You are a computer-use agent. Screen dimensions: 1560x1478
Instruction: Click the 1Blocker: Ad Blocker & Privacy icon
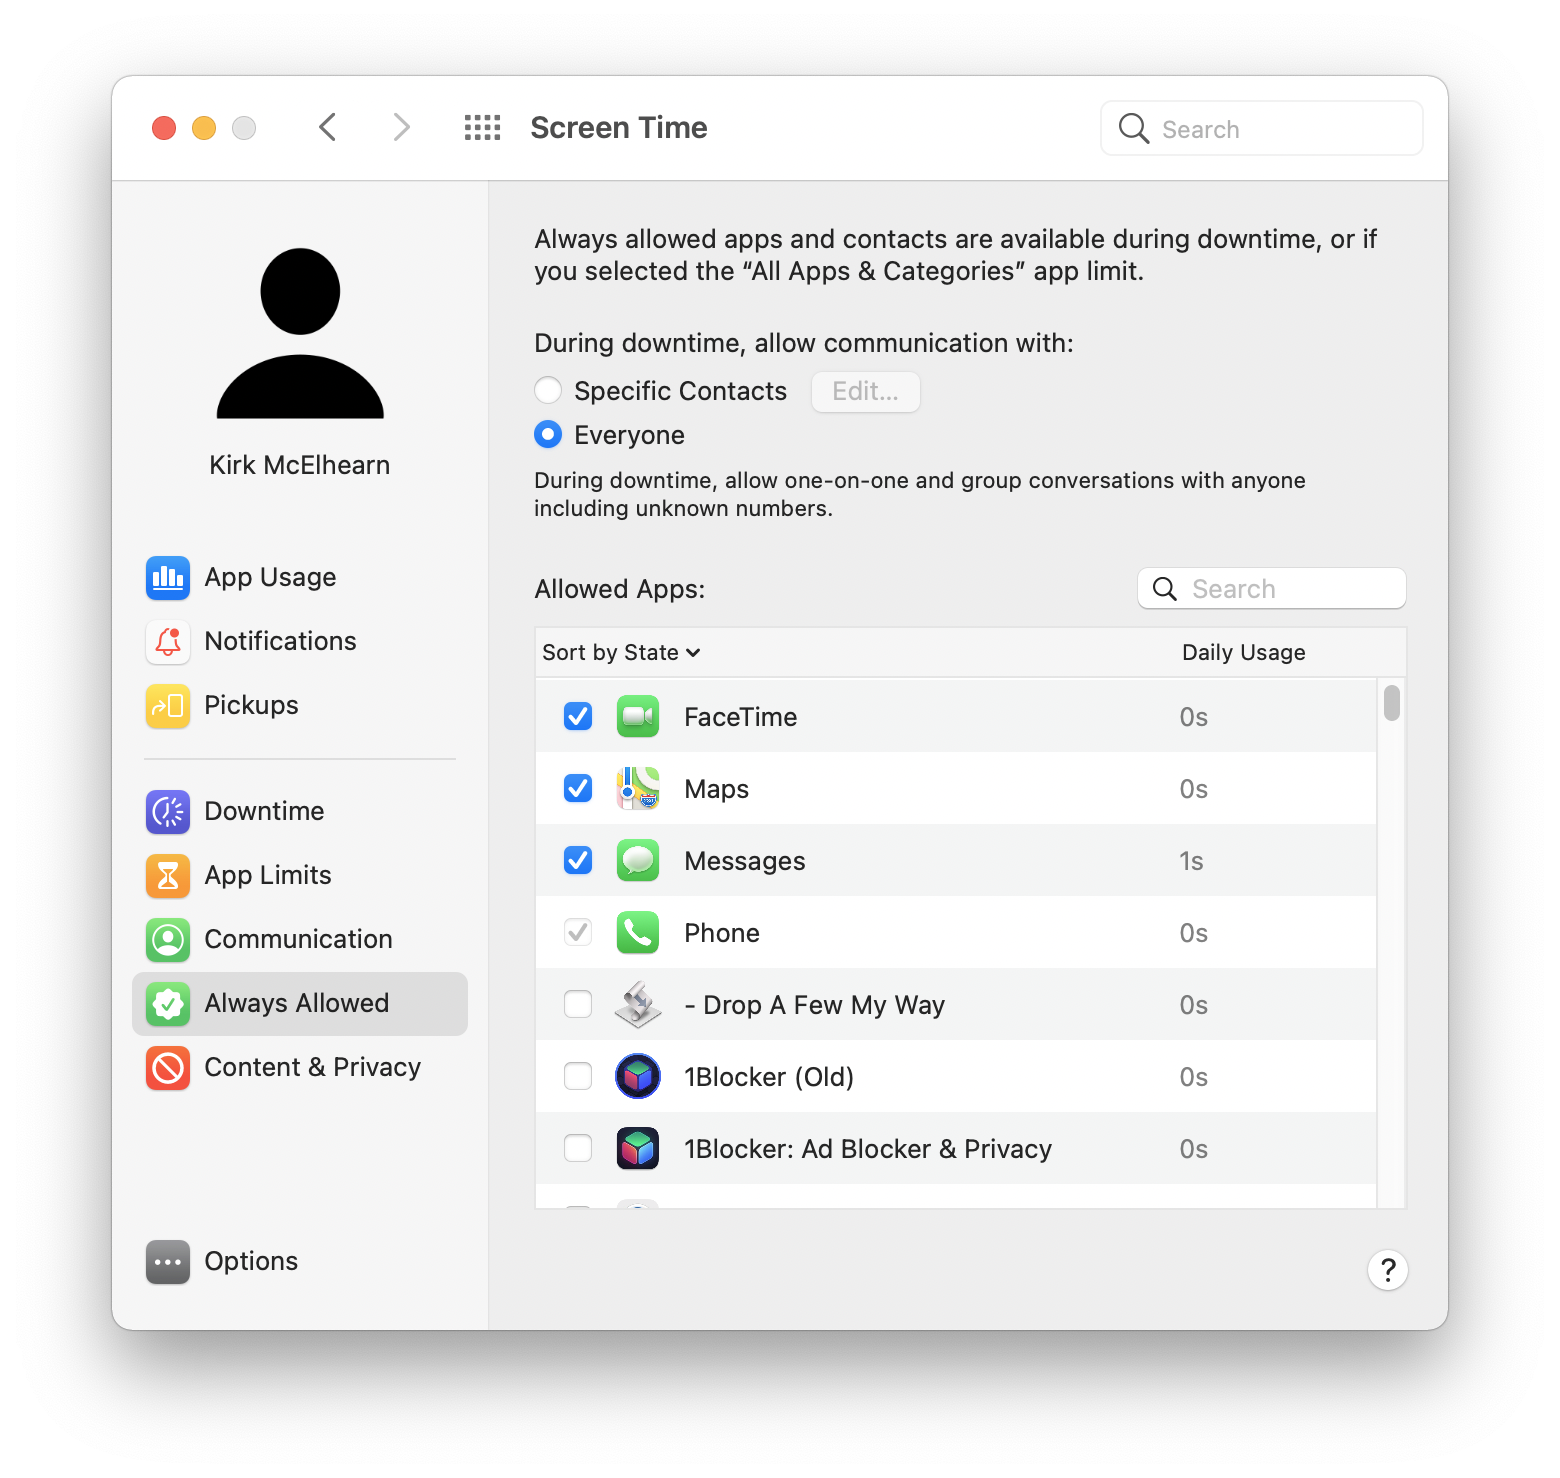[x=638, y=1148]
